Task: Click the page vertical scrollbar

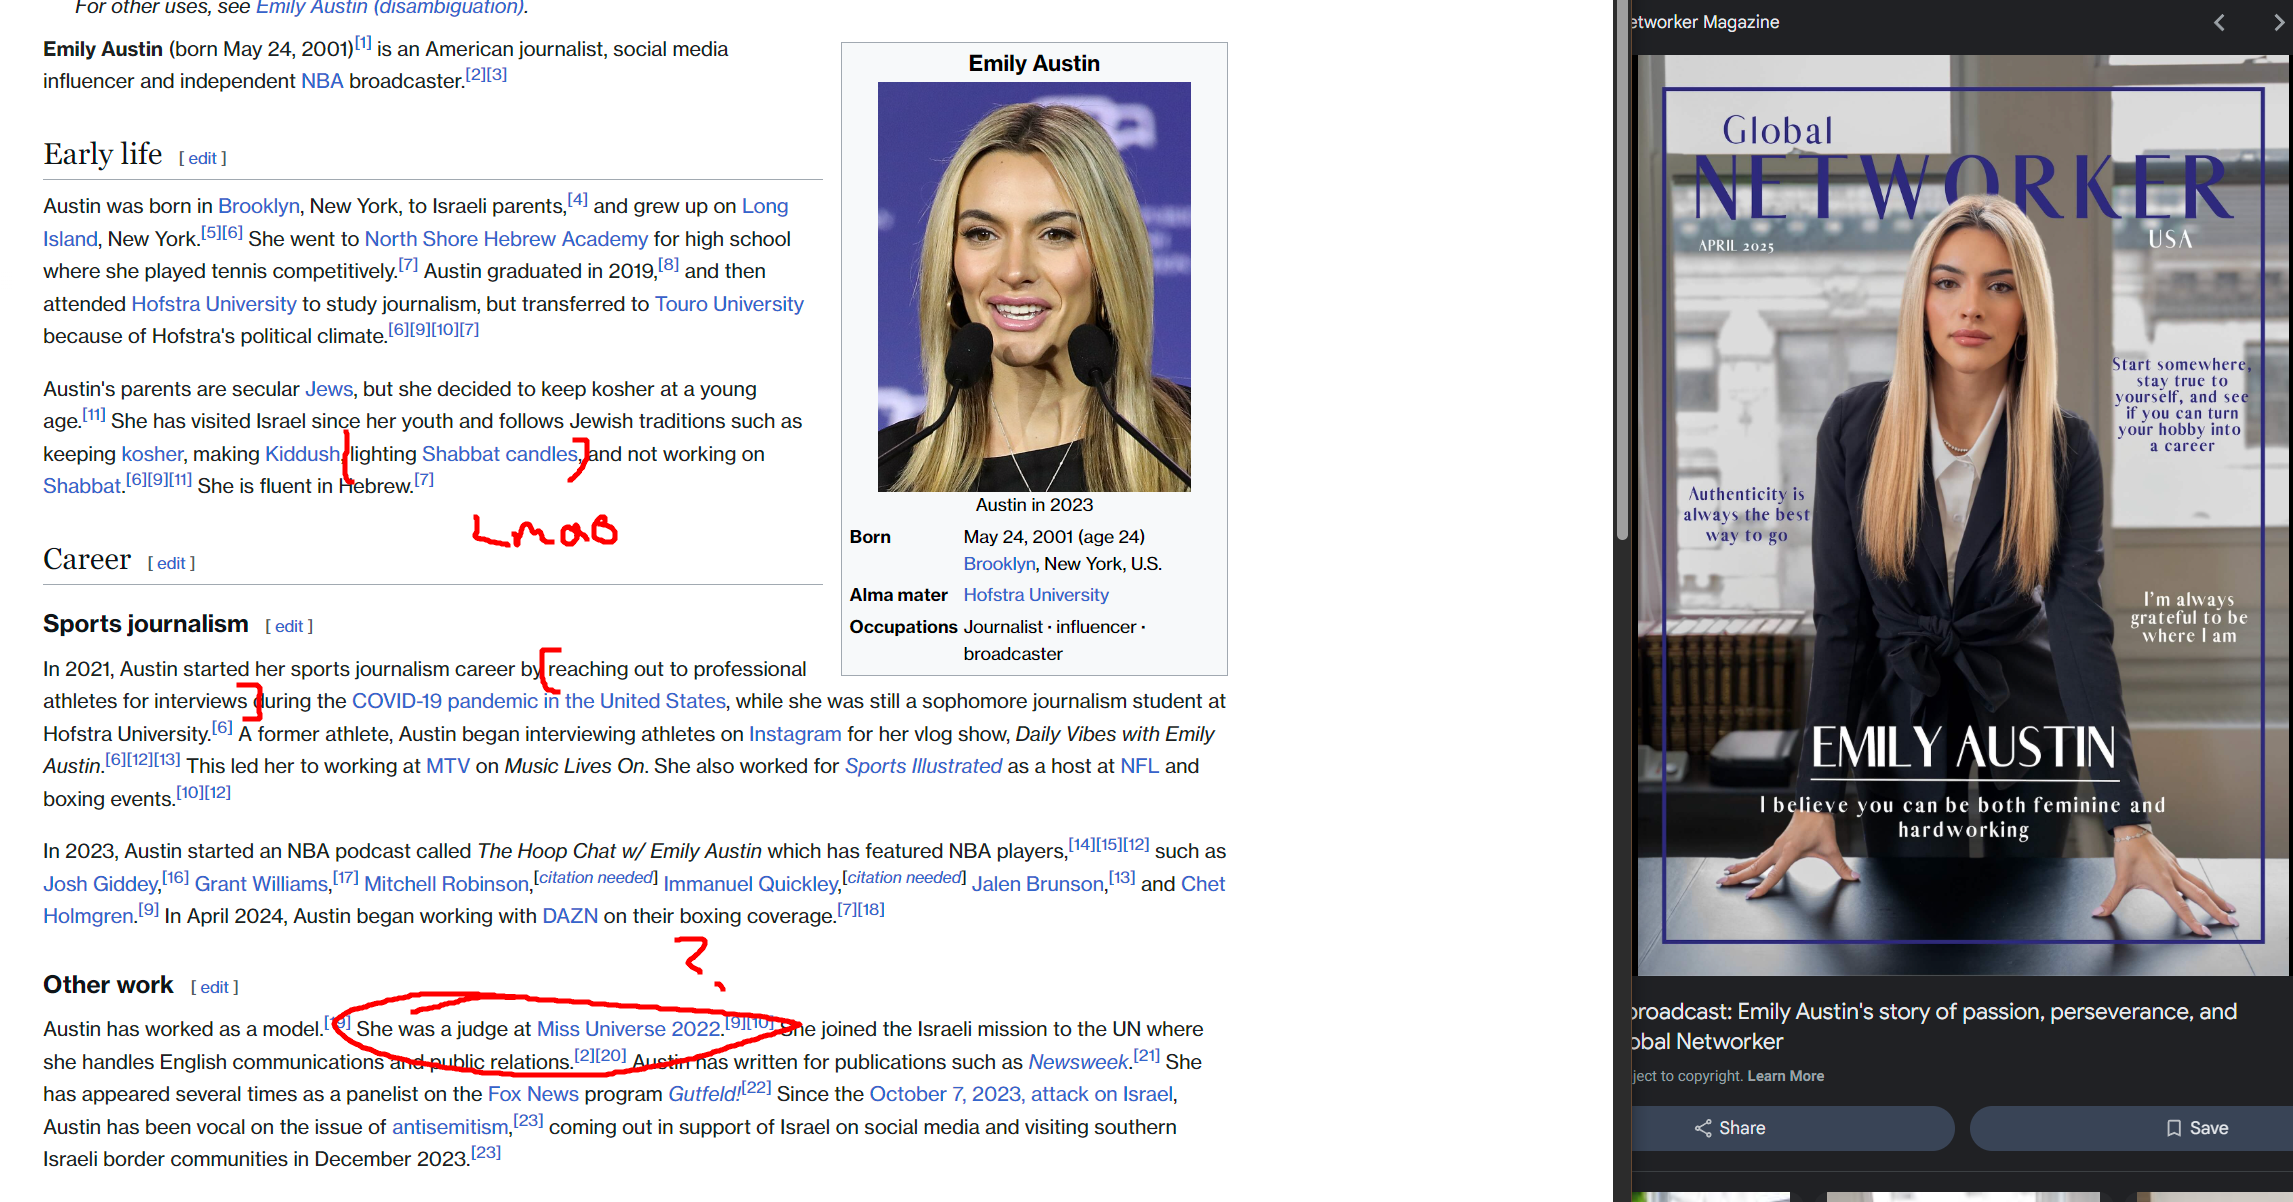Action: click(x=1622, y=270)
